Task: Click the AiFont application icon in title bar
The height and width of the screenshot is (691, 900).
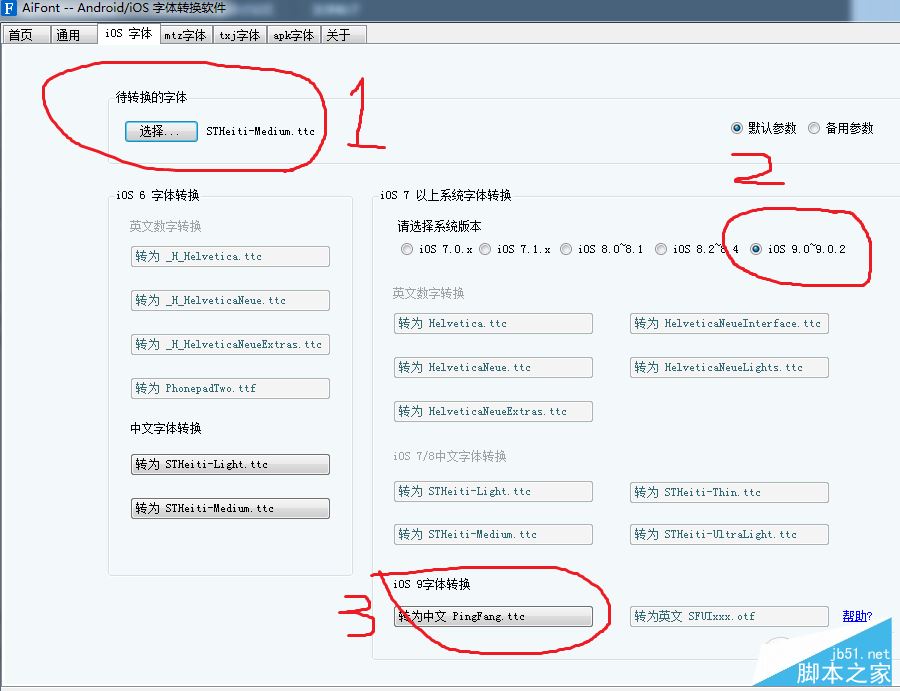Action: click(10, 9)
